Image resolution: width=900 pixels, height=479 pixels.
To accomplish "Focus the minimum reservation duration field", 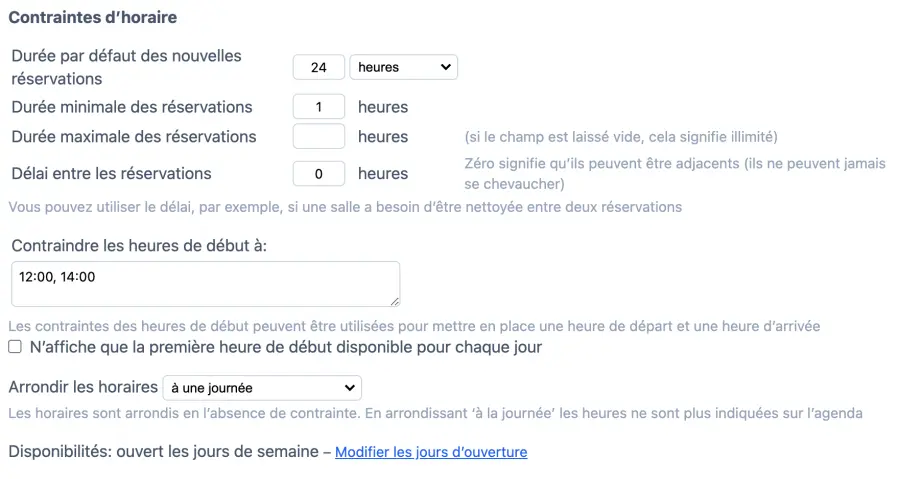I will click(x=319, y=107).
